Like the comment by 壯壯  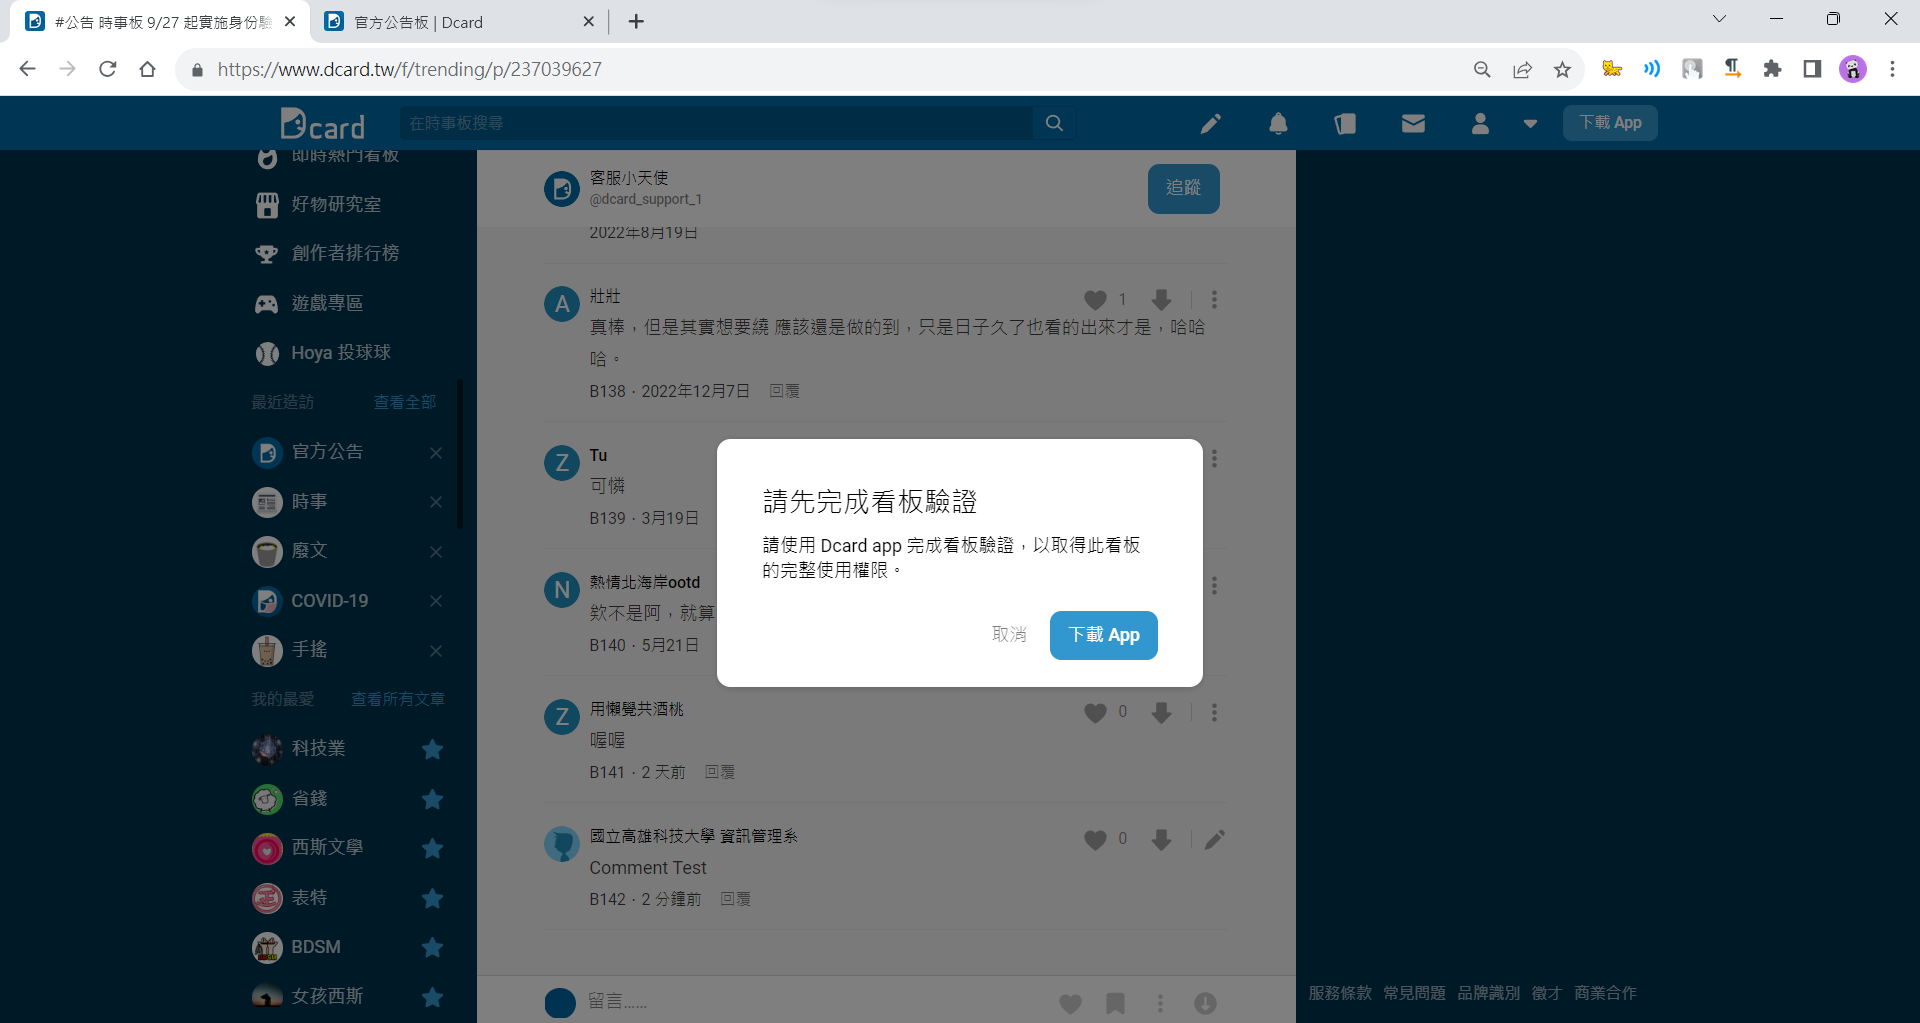click(1095, 300)
